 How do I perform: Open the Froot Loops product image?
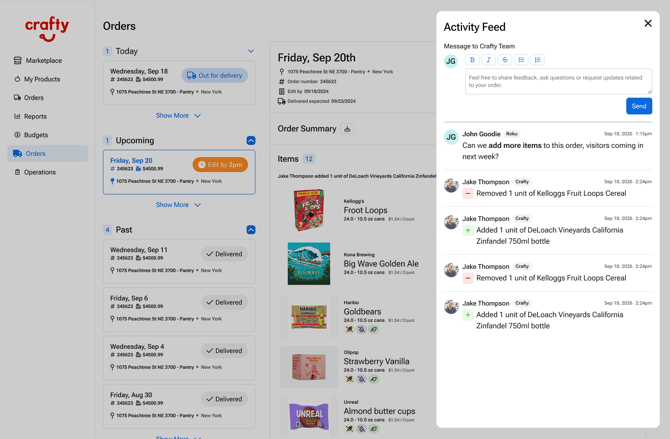coord(309,210)
